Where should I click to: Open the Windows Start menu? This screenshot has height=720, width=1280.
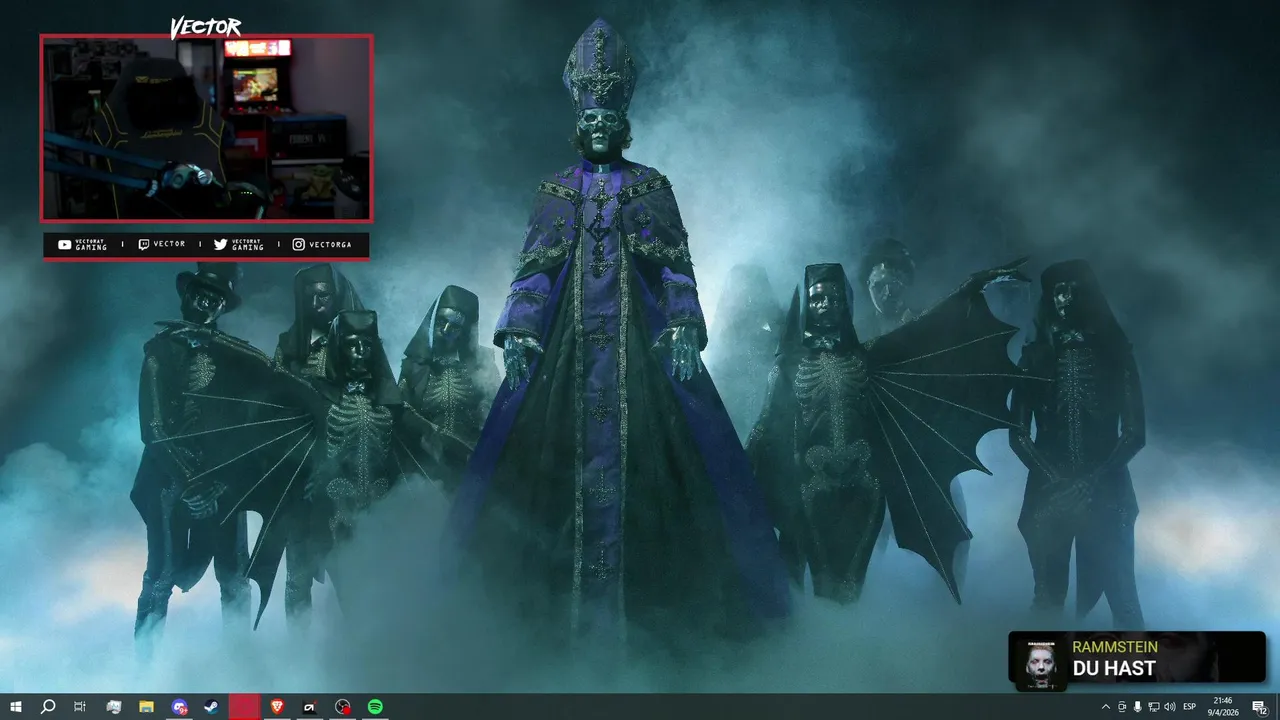click(16, 707)
